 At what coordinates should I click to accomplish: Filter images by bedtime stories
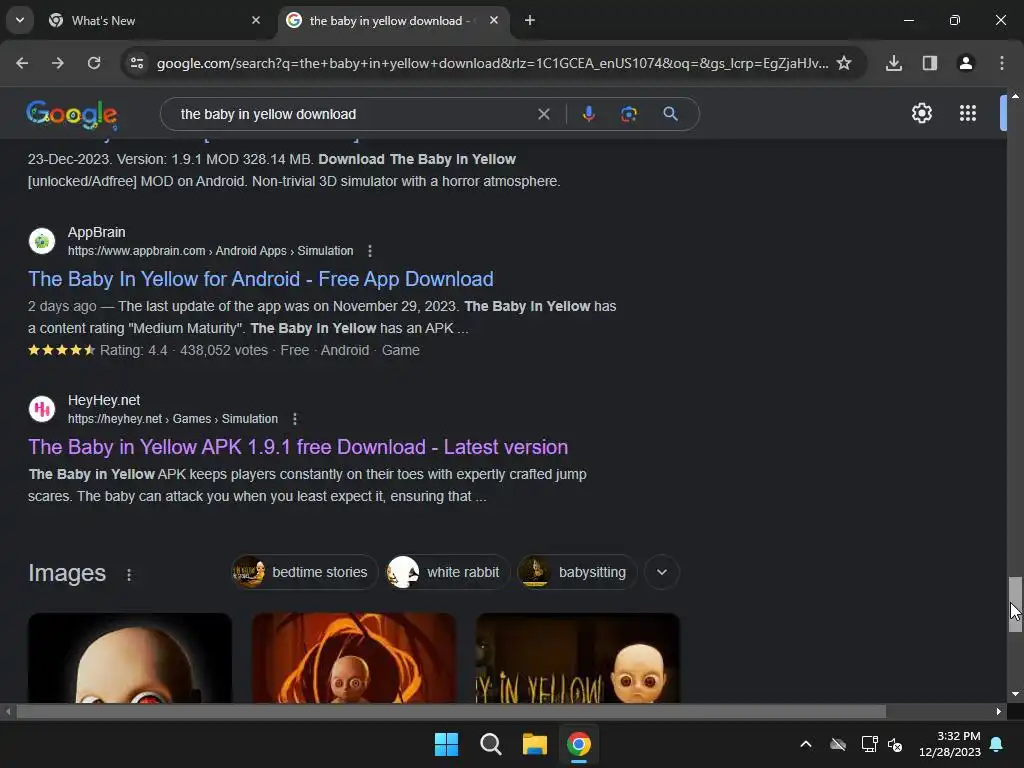pyautogui.click(x=304, y=573)
